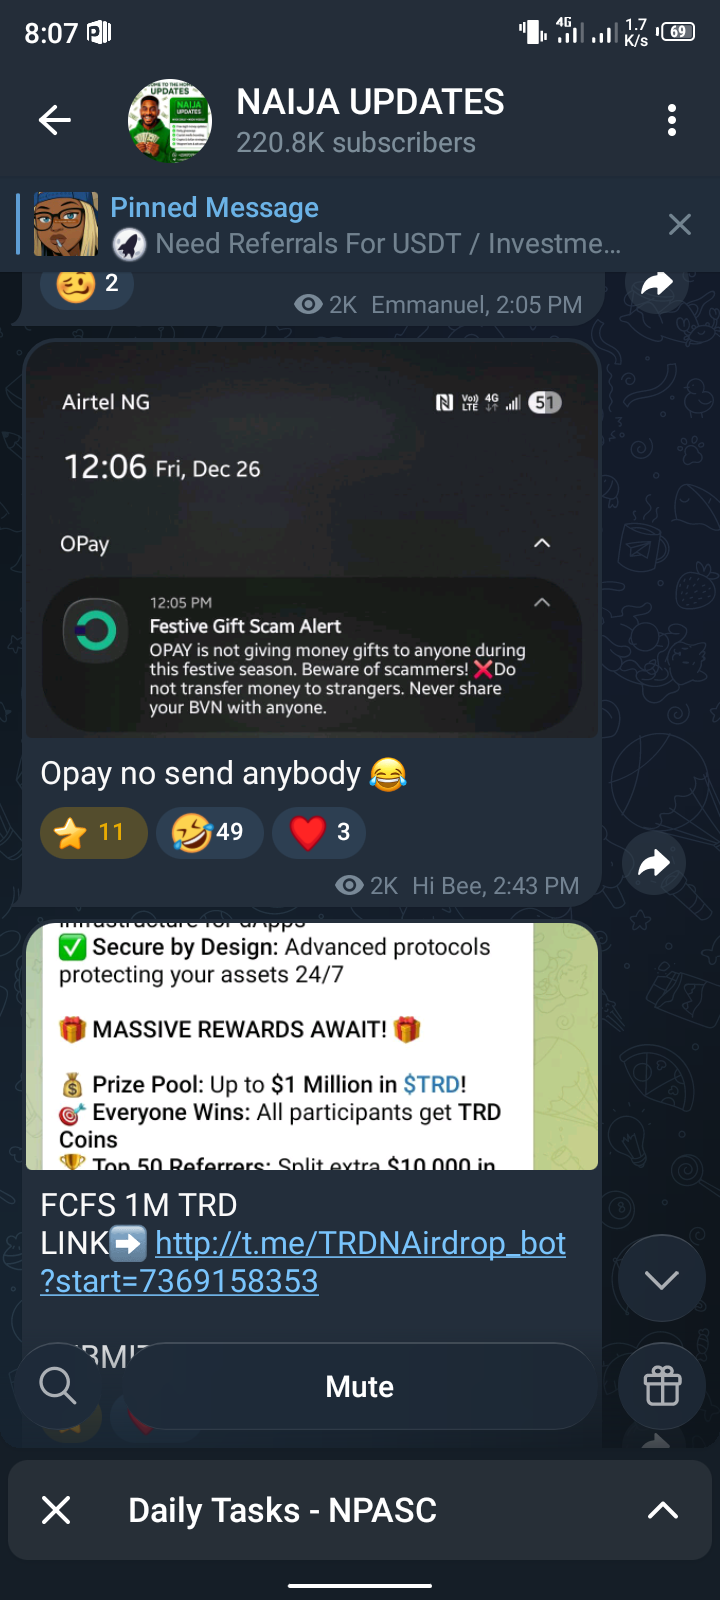Expand the Daily Tasks - NPASC panel

pos(663,1510)
